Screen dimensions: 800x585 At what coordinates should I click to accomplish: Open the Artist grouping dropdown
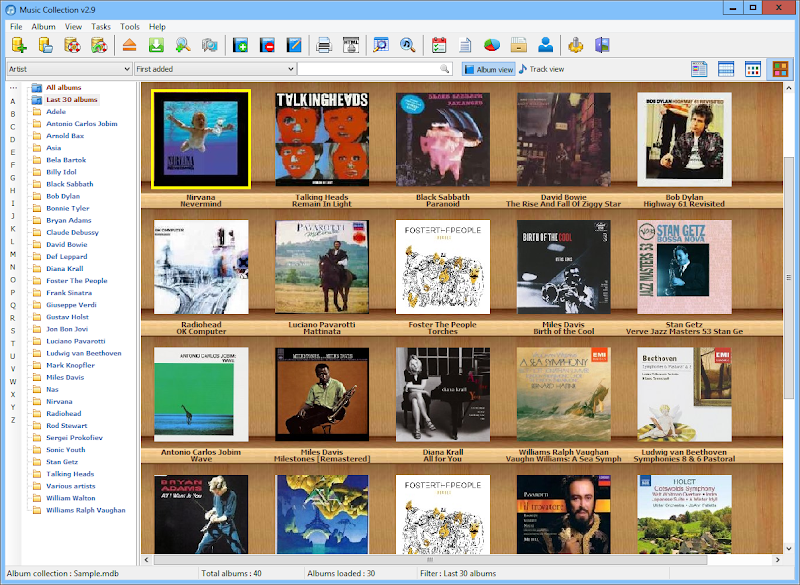pyautogui.click(x=69, y=69)
